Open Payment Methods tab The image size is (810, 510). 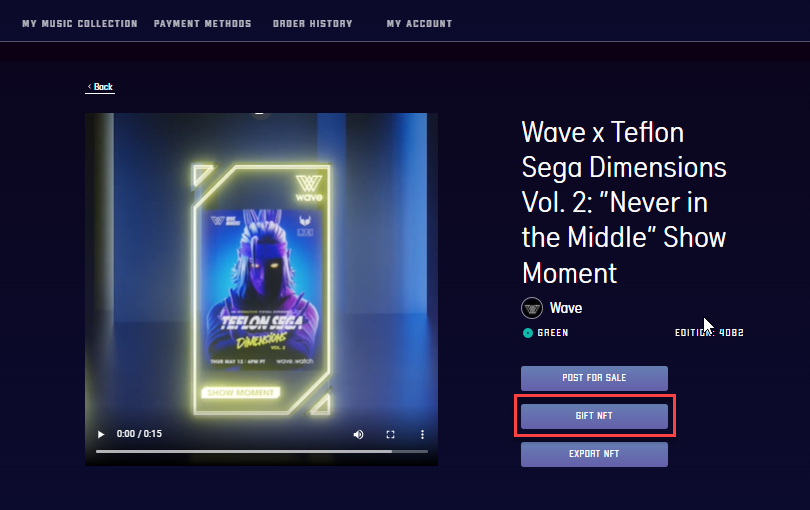click(202, 24)
